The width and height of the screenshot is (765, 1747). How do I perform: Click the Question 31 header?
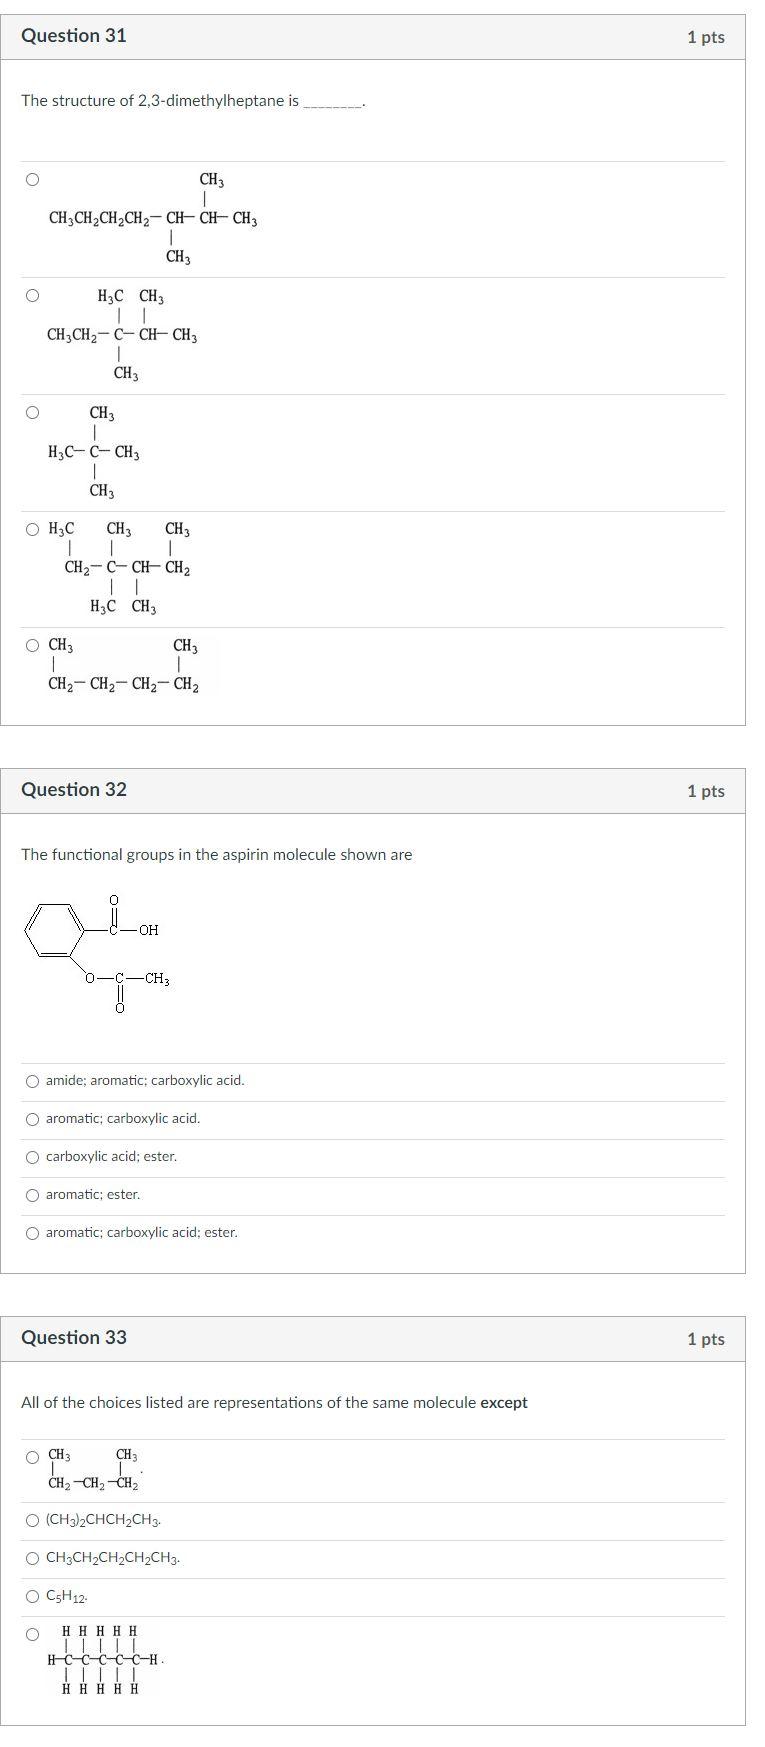pyautogui.click(x=74, y=35)
